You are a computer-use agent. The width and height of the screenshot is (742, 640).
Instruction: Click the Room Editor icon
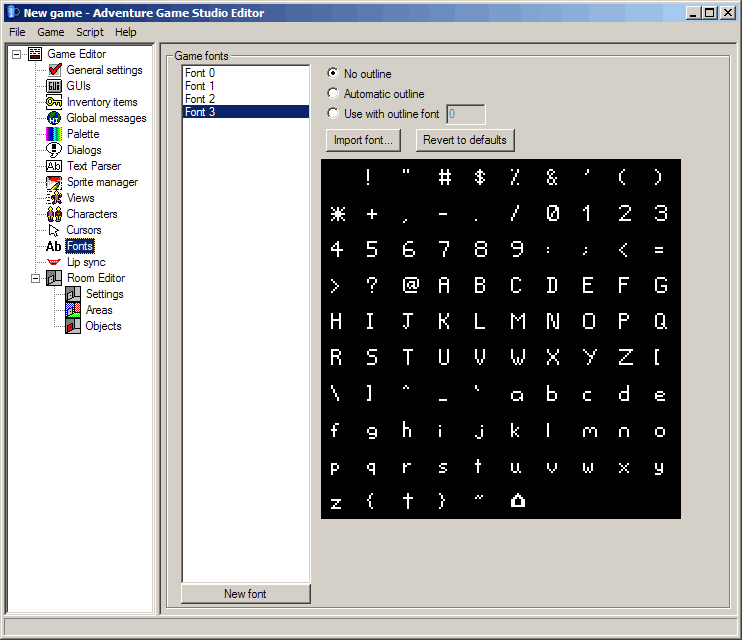[x=54, y=278]
